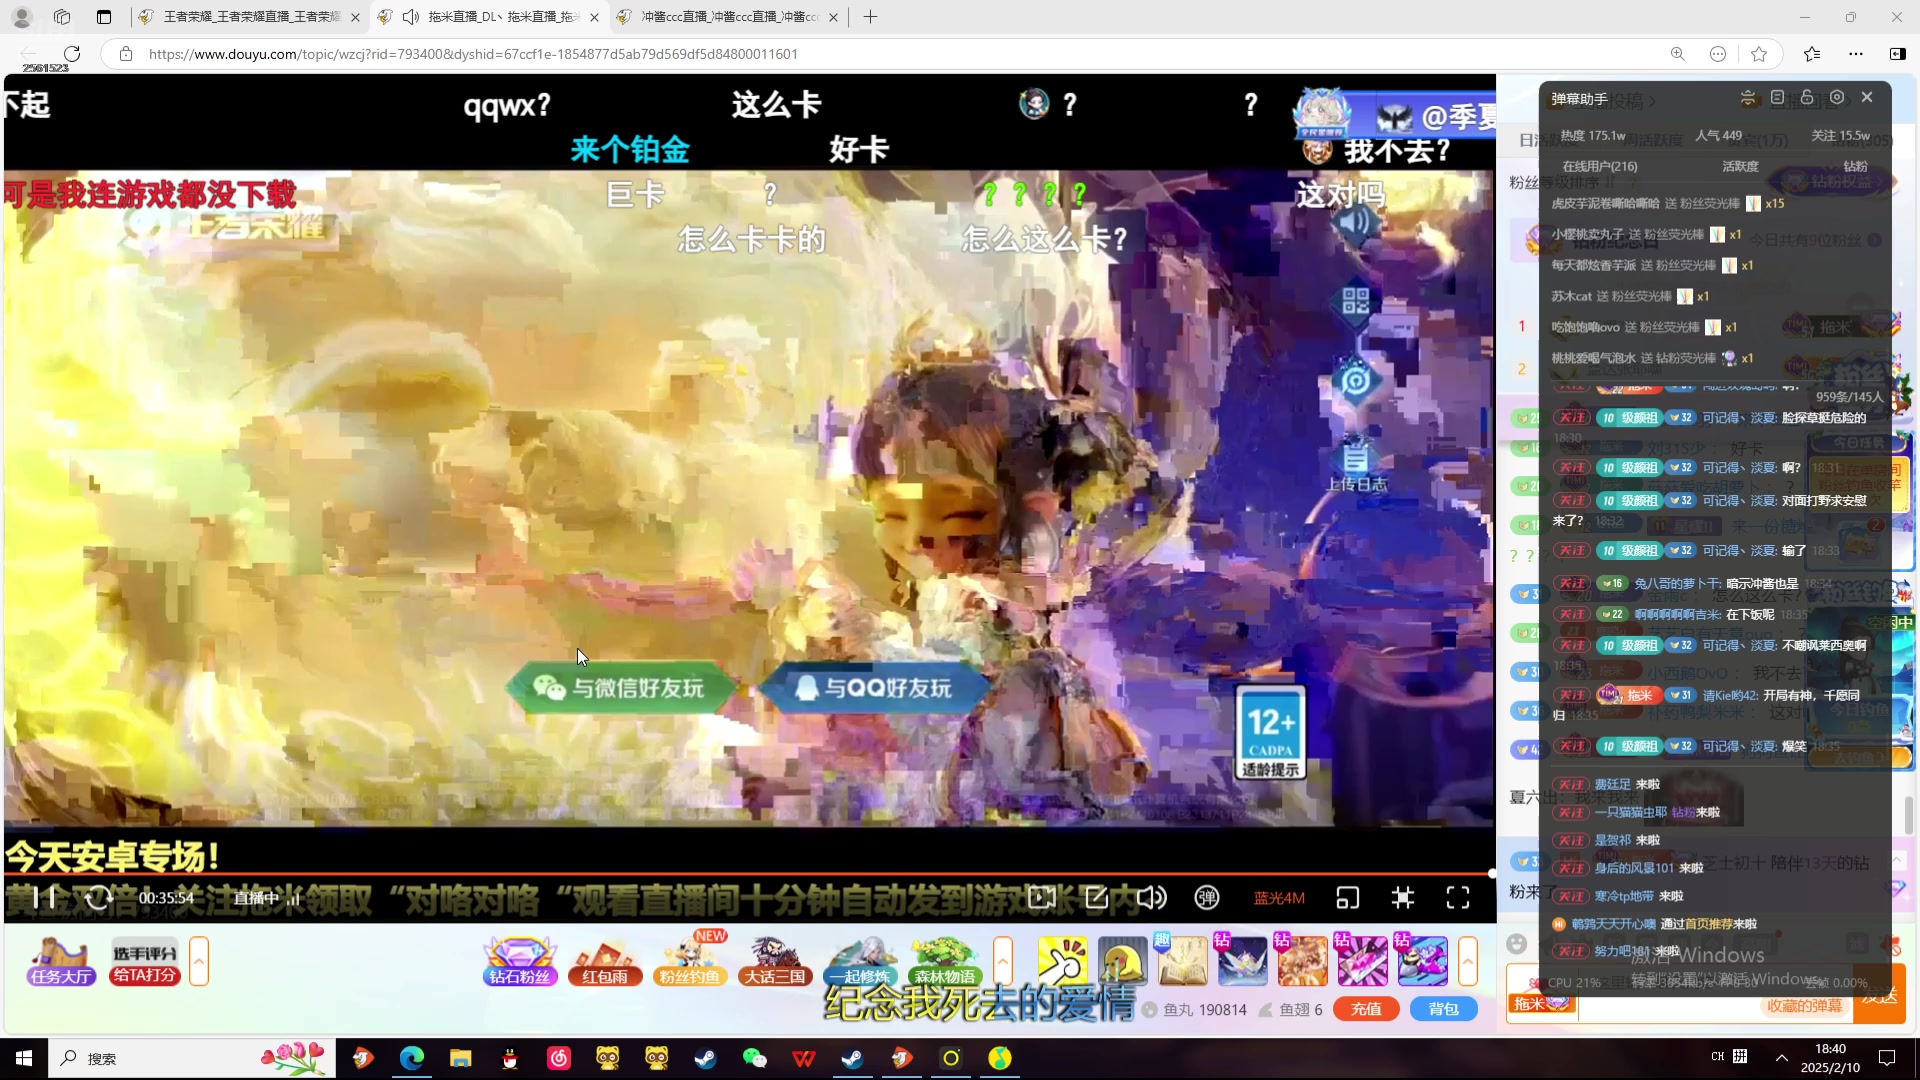The width and height of the screenshot is (1920, 1080).
Task: Open the emoji picker smiley icon
Action: pos(1517,943)
